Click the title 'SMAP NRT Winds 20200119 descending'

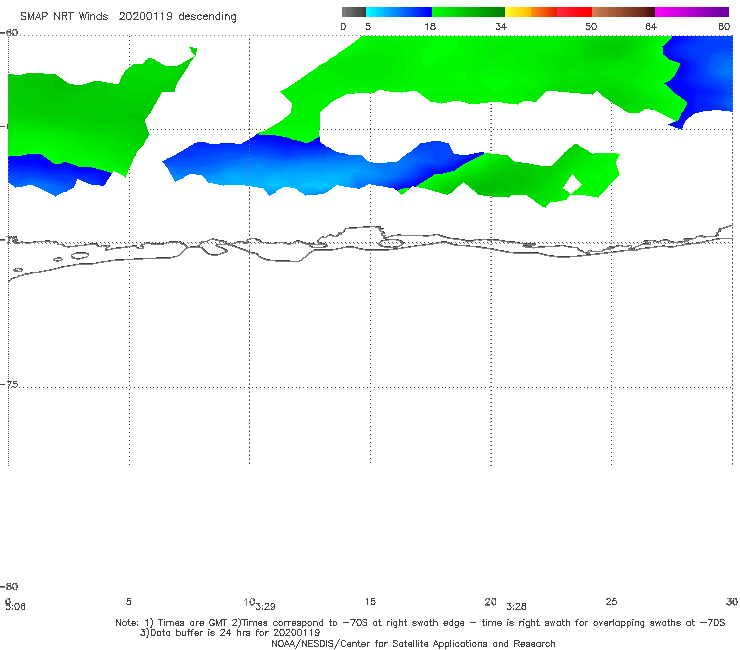pos(128,16)
